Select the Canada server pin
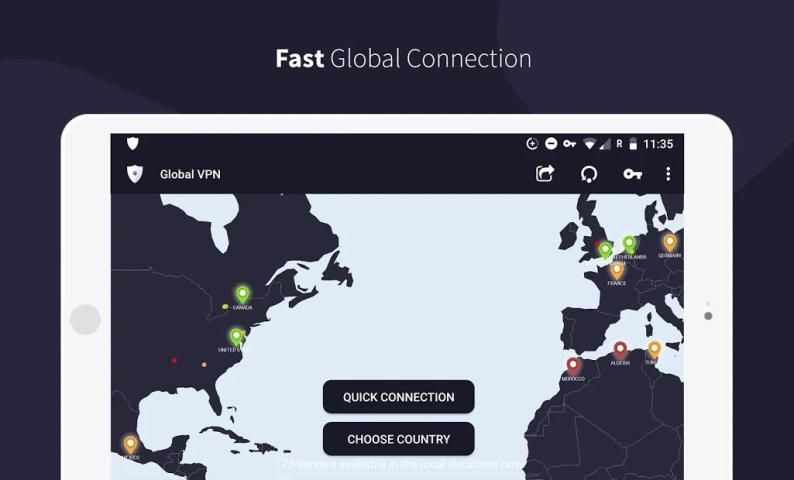The width and height of the screenshot is (794, 480). pos(242,294)
